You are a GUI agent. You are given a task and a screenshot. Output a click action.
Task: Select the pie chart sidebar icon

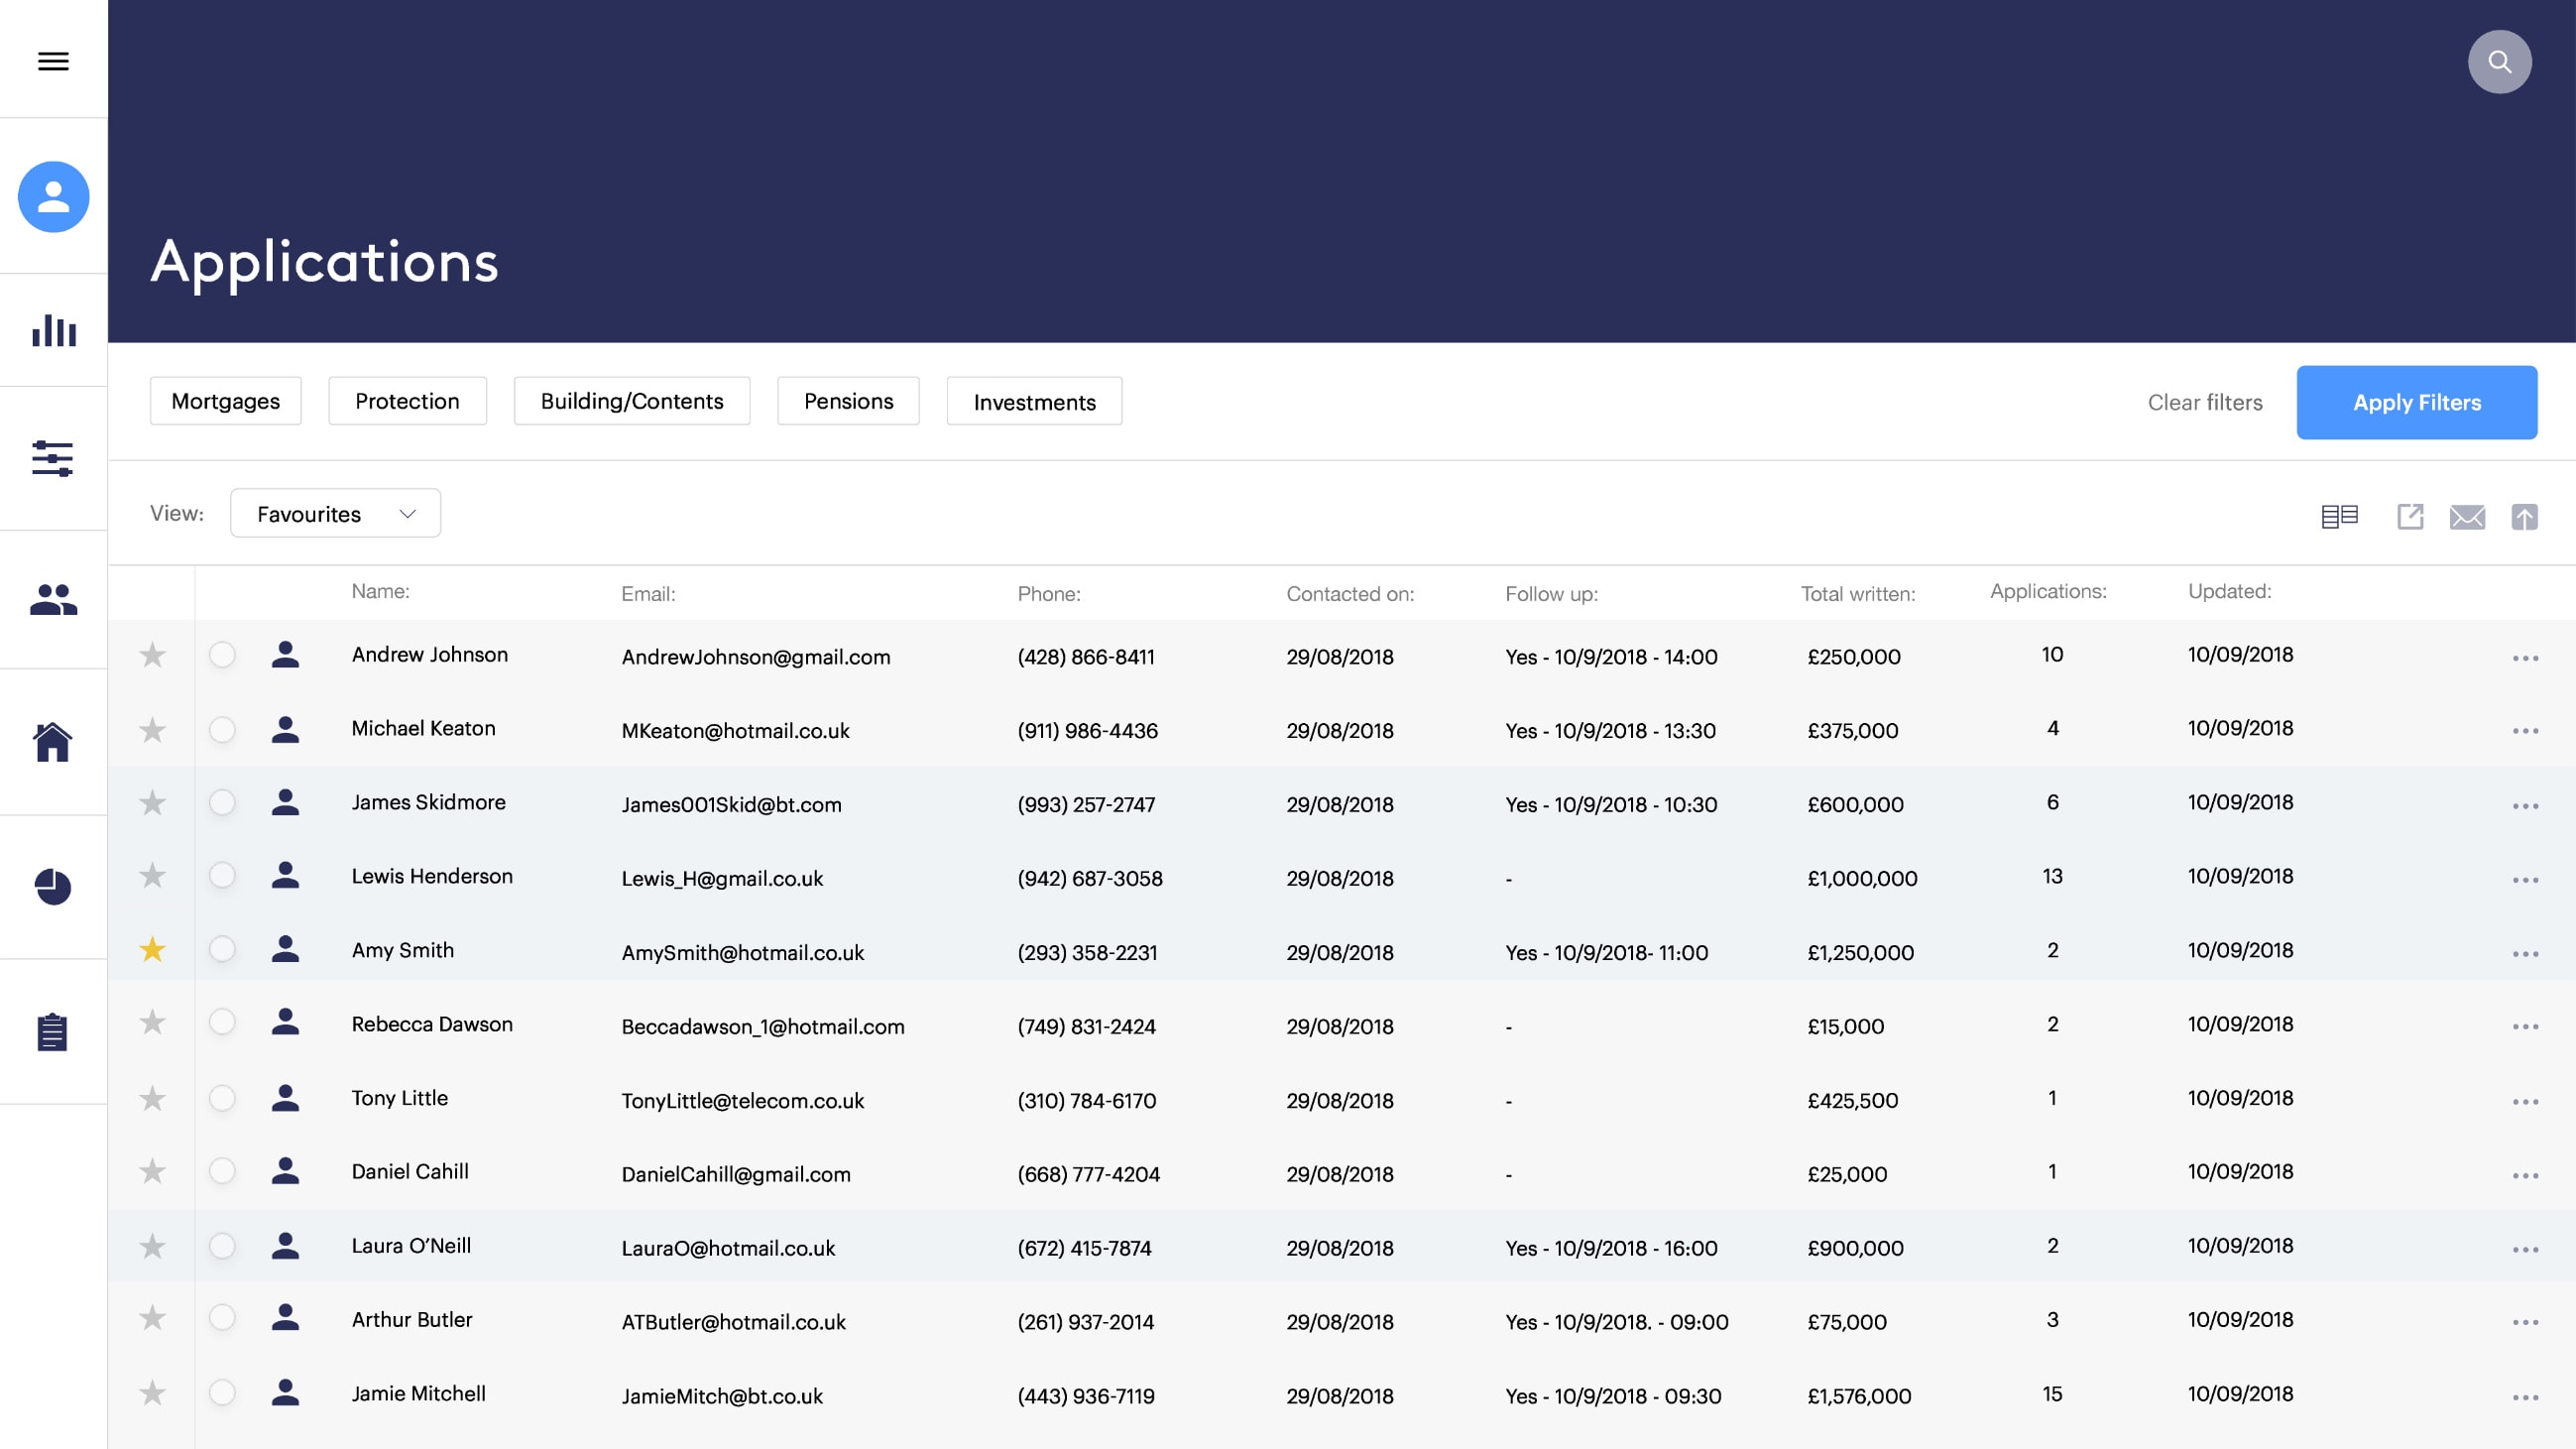[53, 887]
